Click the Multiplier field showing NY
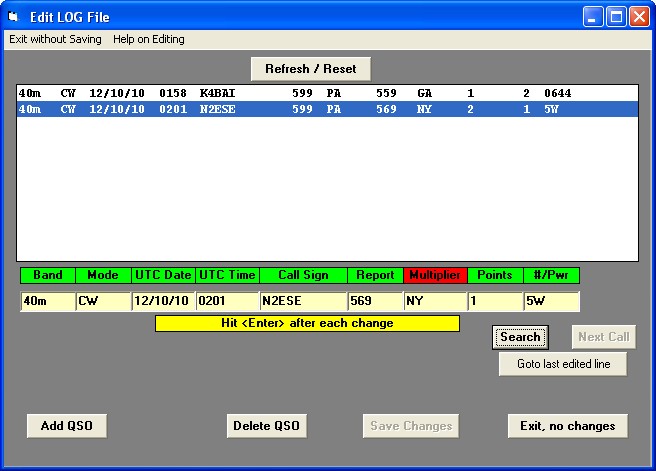656x471 pixels. click(434, 301)
